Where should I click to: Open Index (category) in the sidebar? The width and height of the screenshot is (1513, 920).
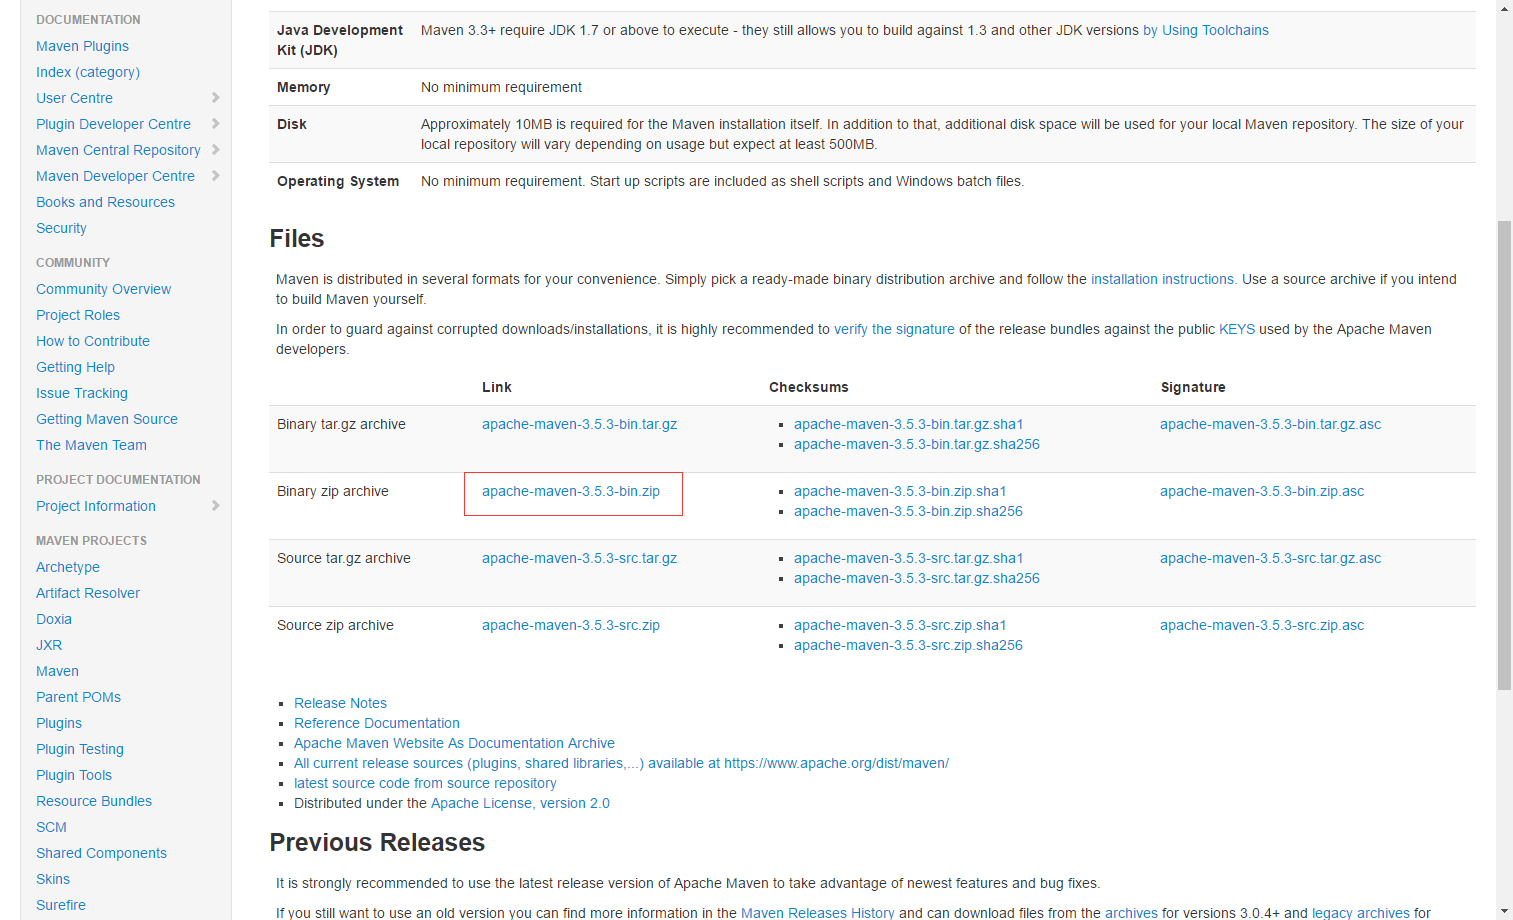click(x=88, y=72)
